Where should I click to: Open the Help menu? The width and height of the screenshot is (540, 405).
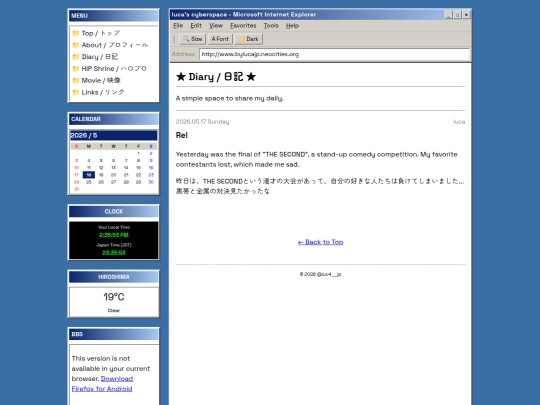coord(292,26)
